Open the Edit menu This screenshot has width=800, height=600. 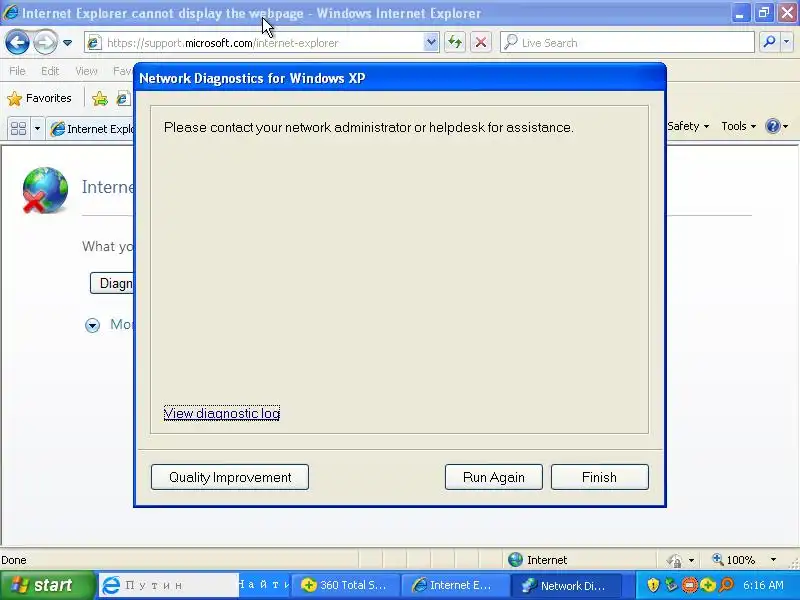tap(50, 71)
